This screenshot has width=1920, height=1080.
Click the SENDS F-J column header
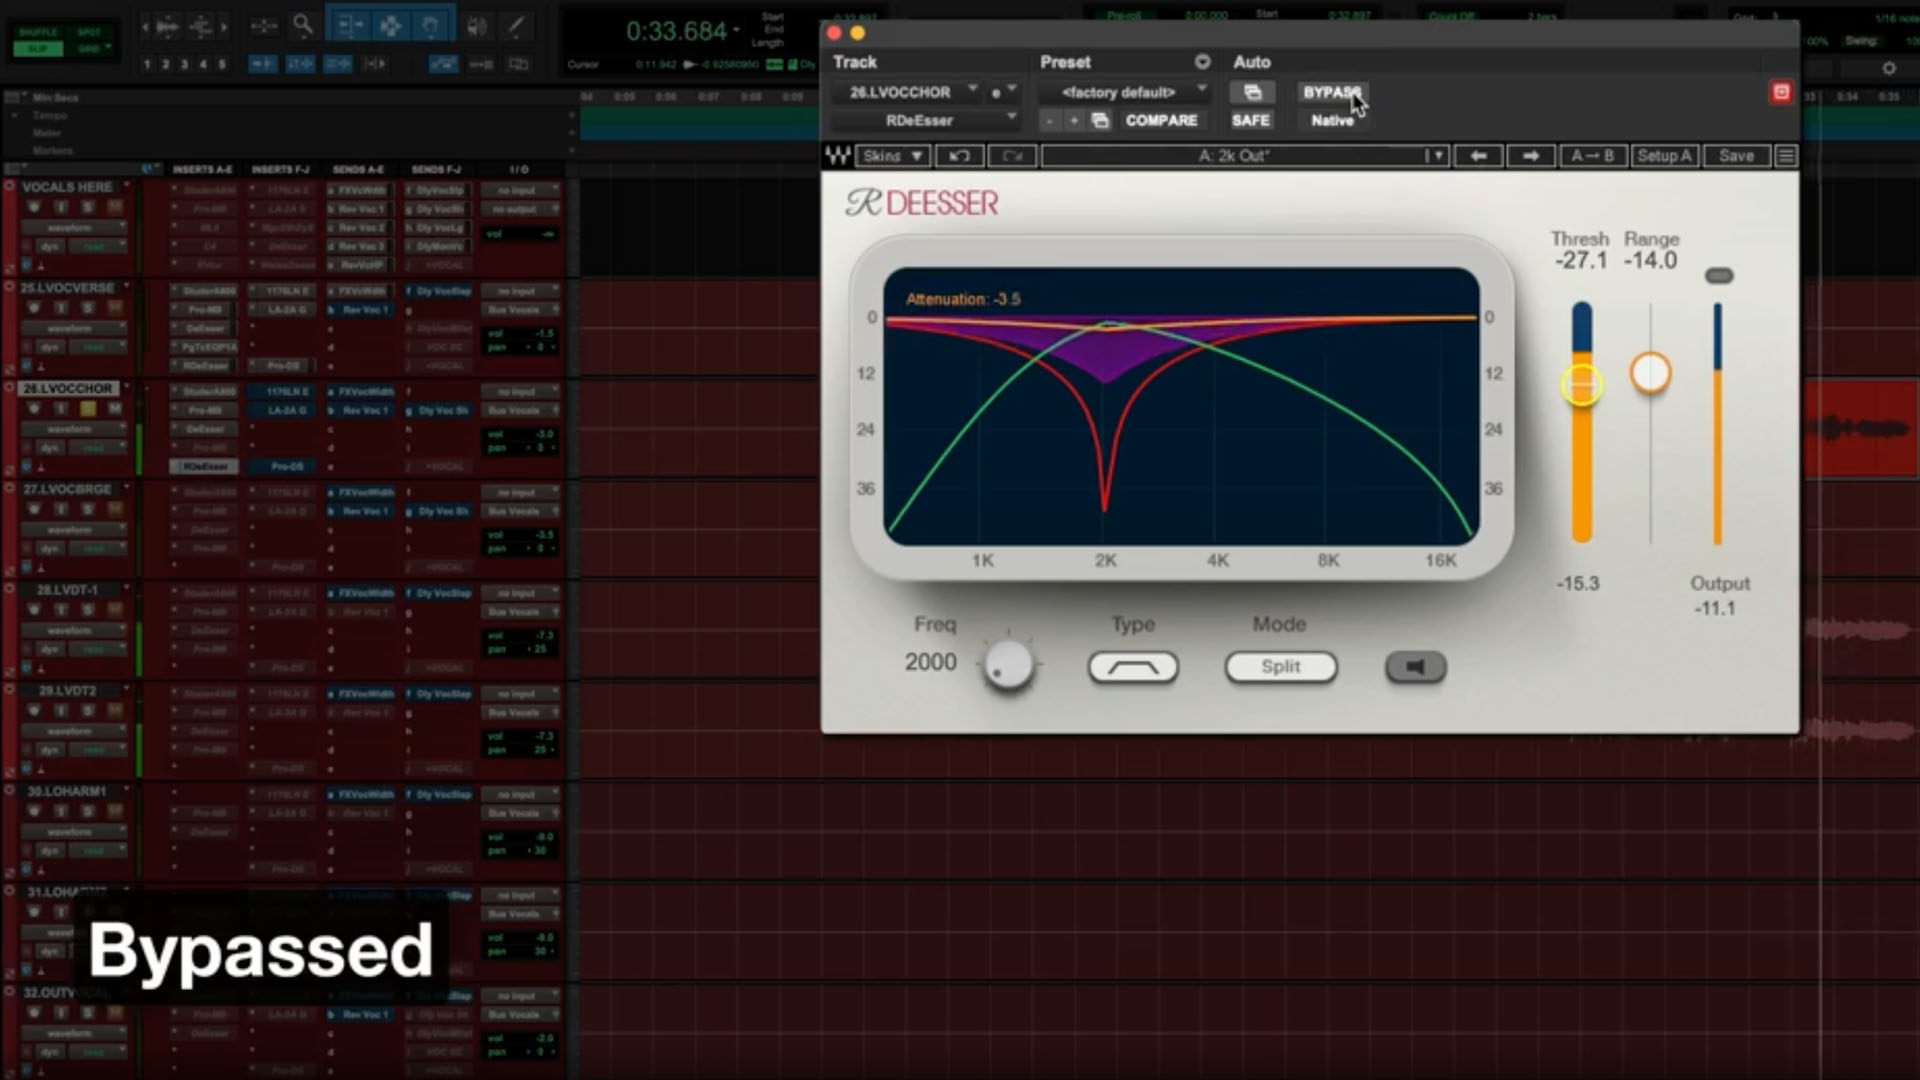click(436, 170)
